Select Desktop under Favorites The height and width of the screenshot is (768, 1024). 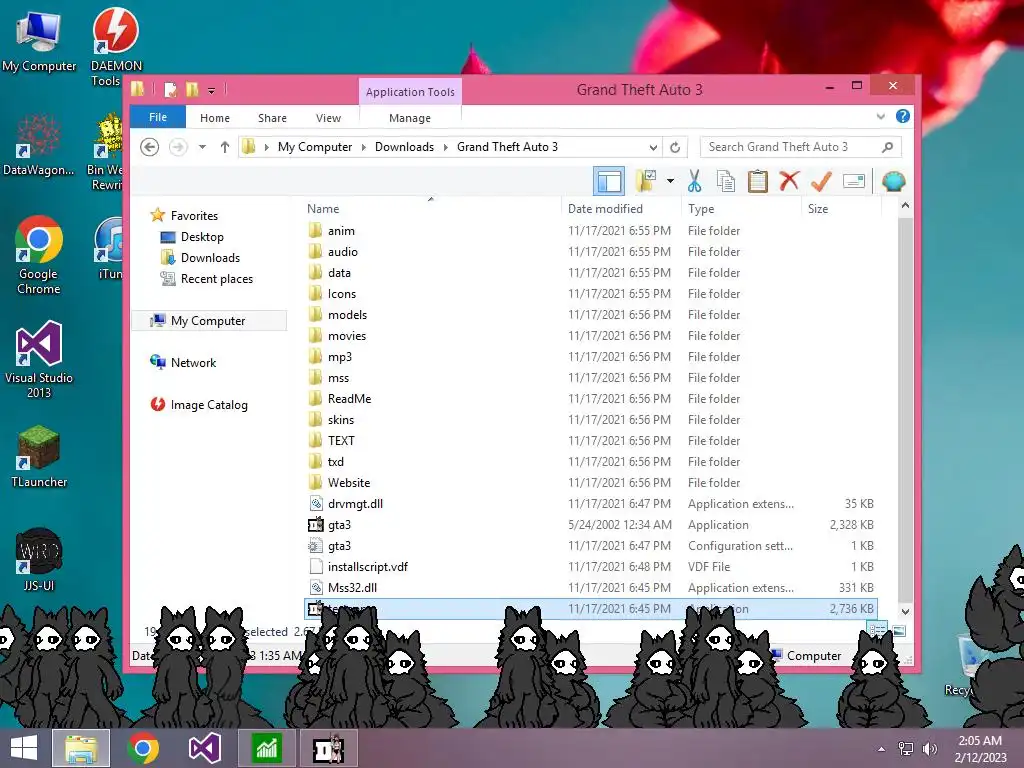[x=193, y=236]
